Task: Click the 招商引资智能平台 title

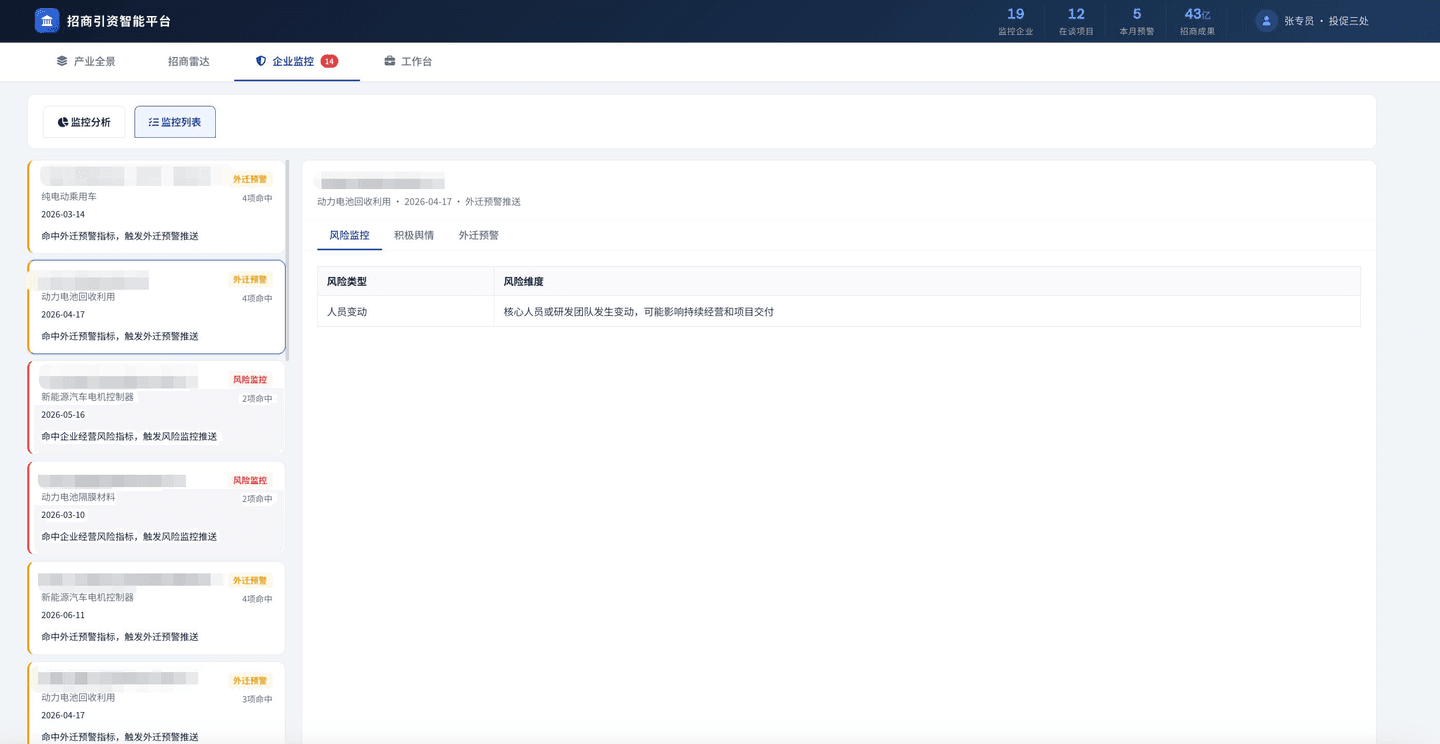Action: coord(119,21)
